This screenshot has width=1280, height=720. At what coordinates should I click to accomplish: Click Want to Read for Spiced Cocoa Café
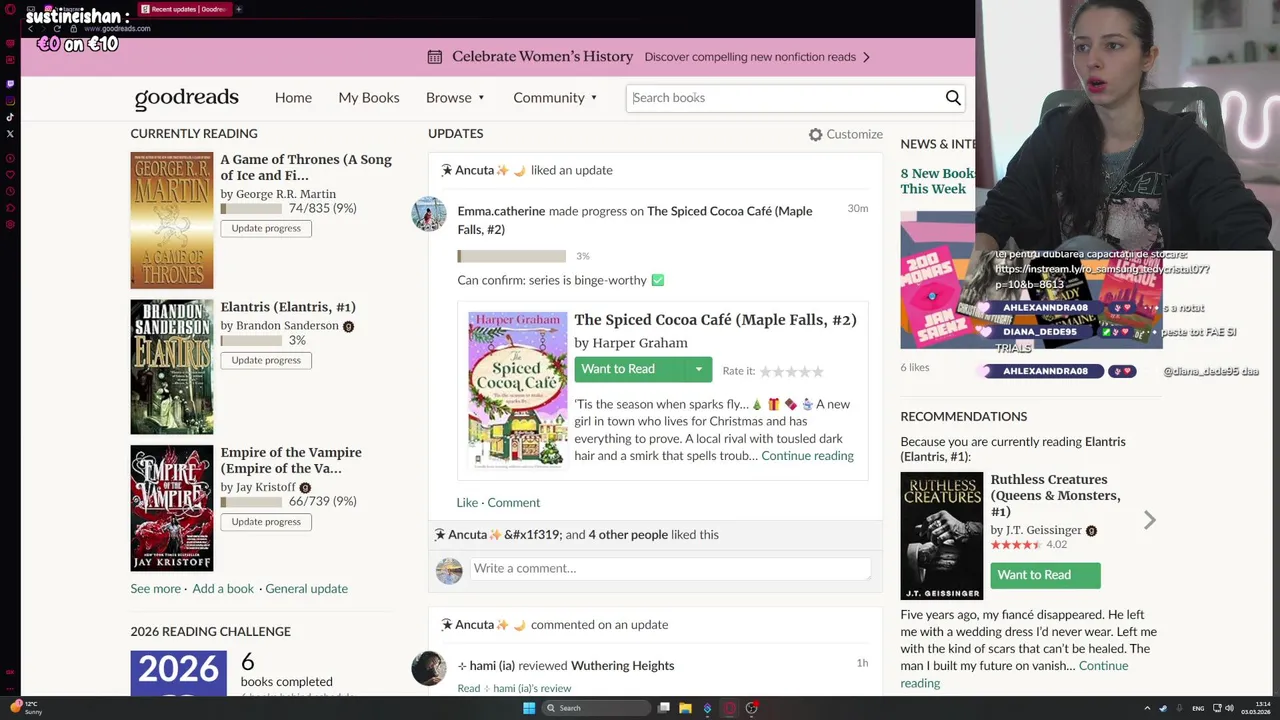pos(629,369)
